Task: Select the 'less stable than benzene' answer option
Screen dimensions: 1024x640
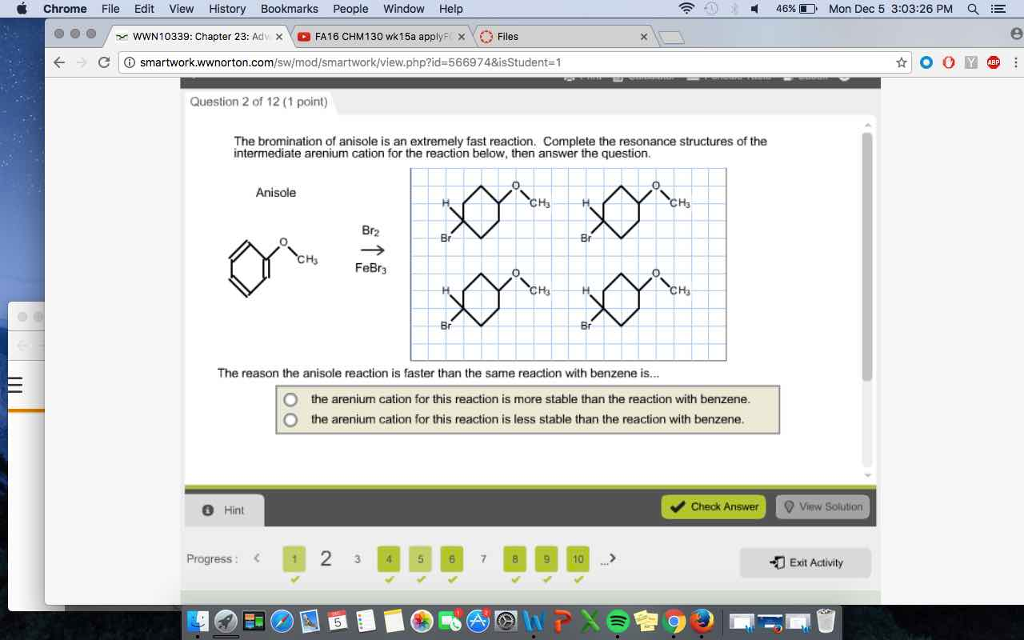Action: pyautogui.click(x=290, y=419)
